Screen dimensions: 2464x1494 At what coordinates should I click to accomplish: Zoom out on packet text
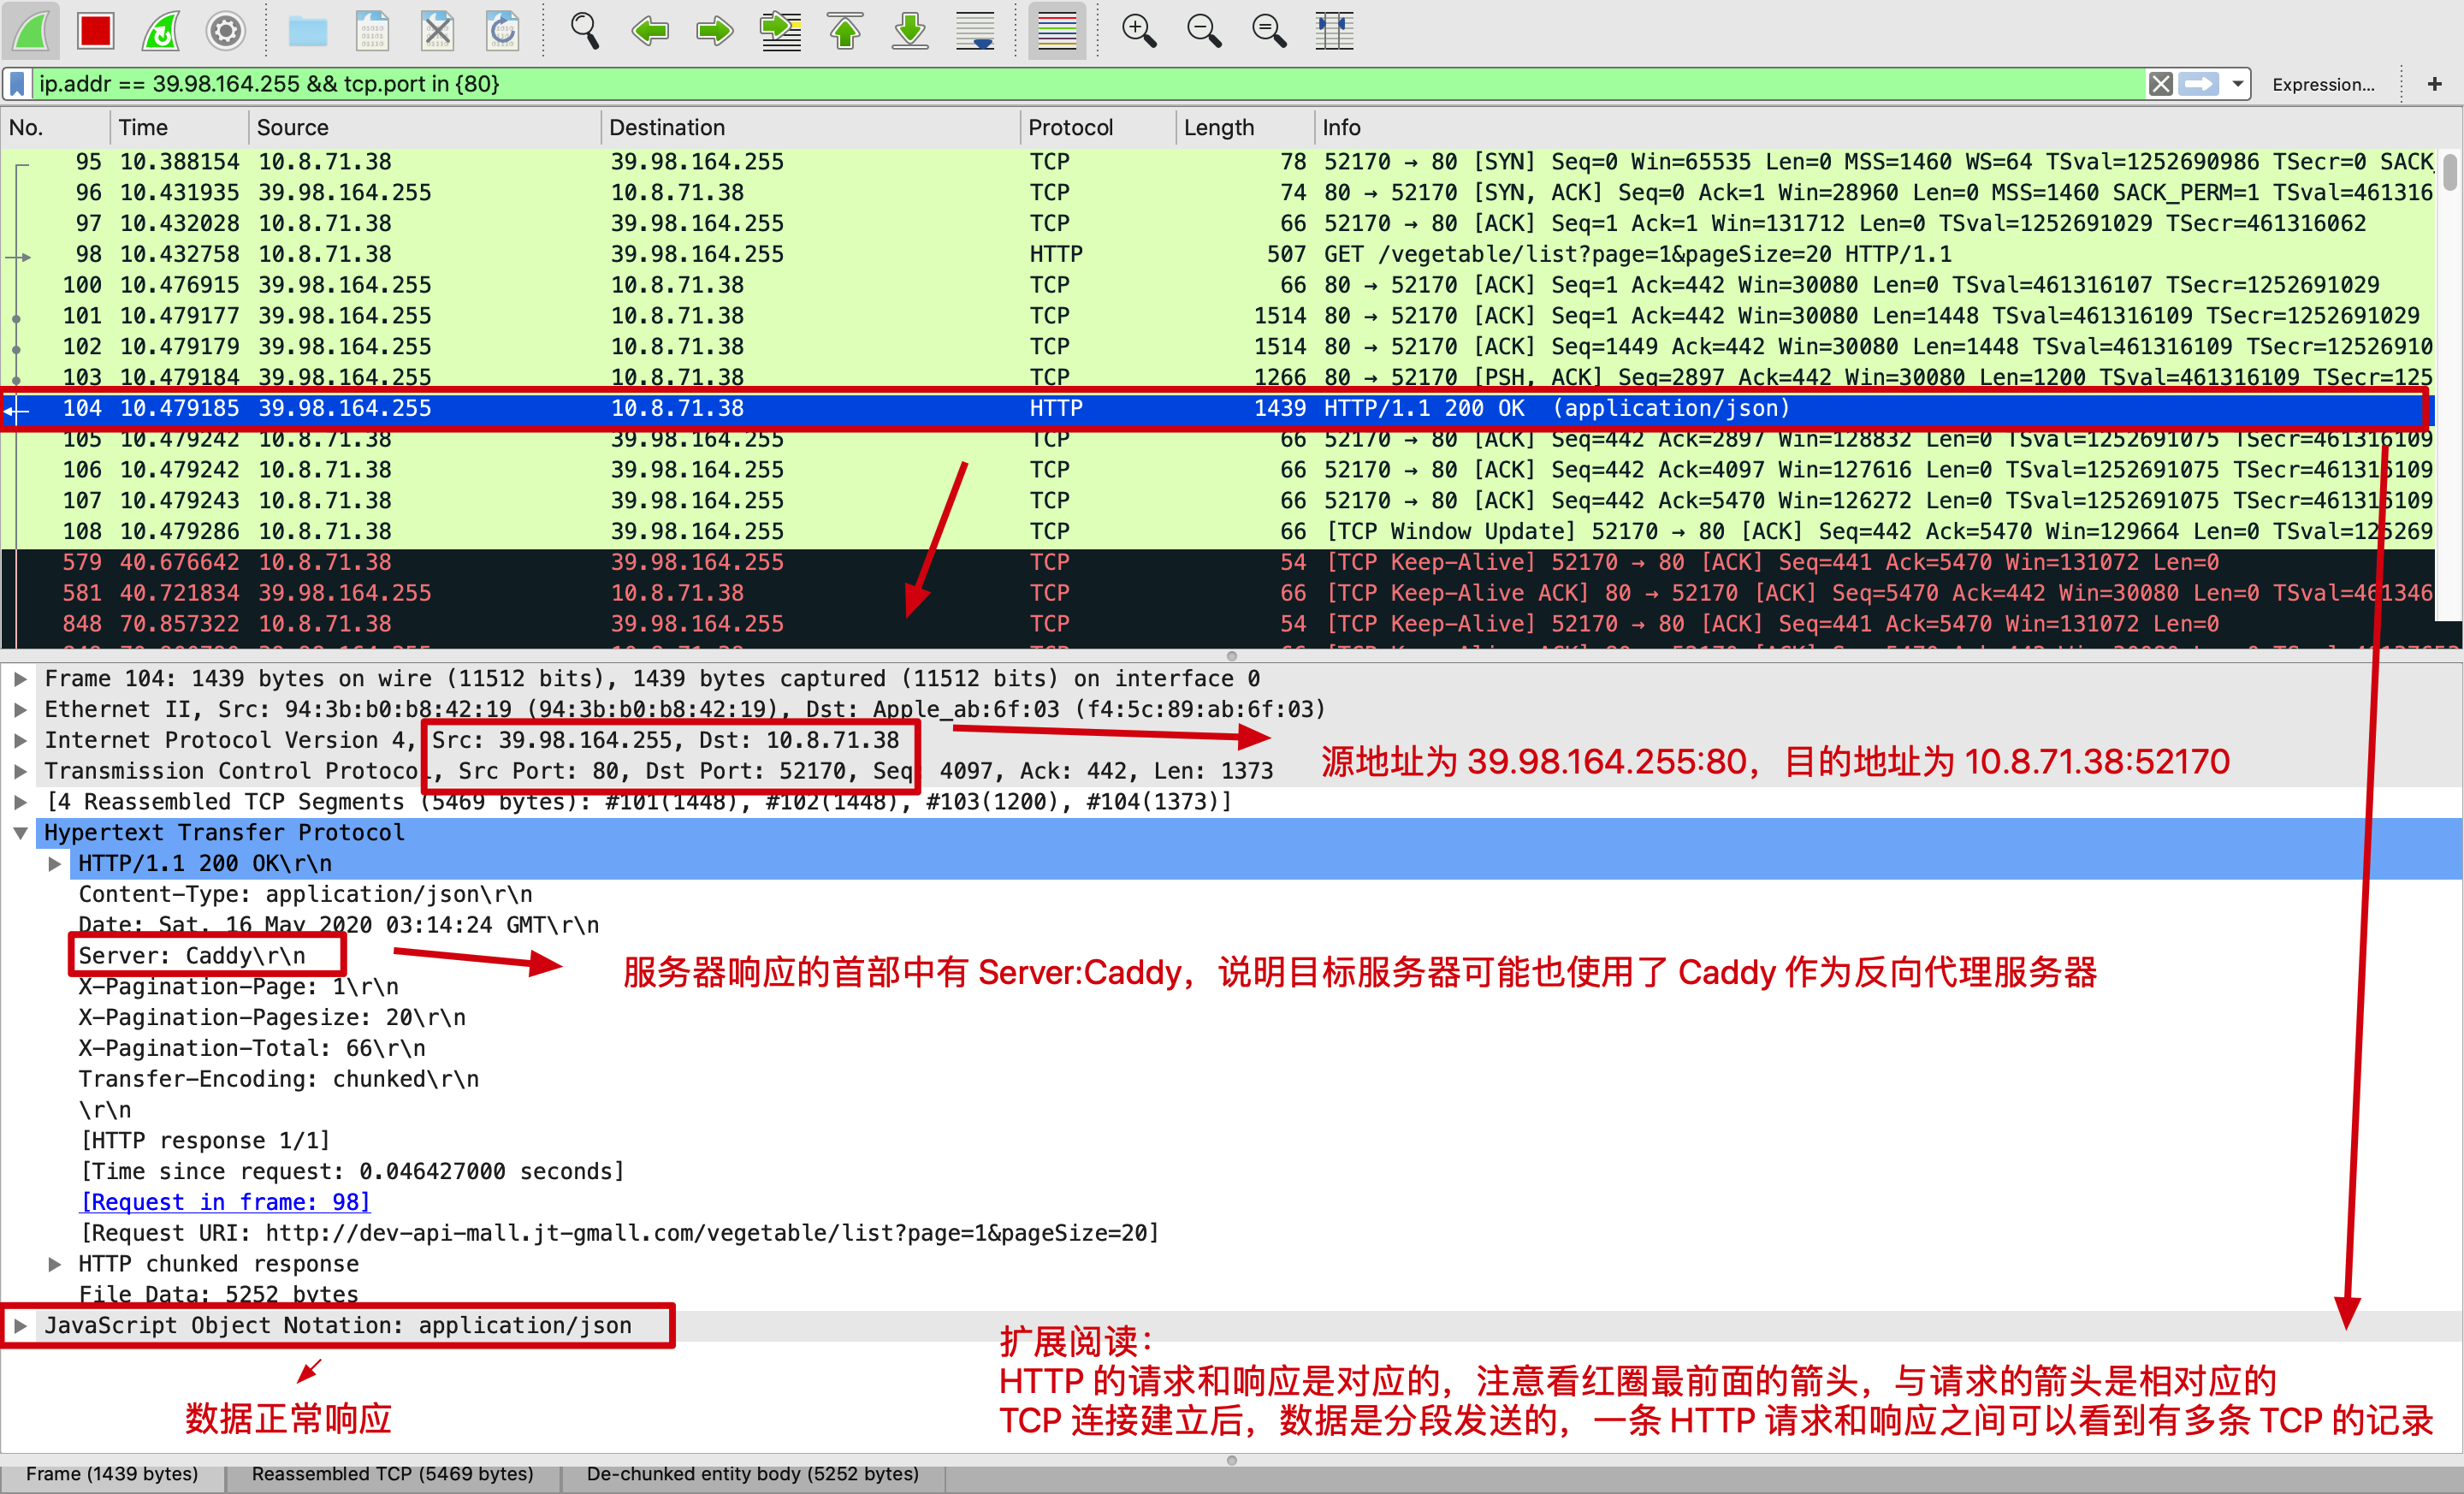tap(1204, 31)
